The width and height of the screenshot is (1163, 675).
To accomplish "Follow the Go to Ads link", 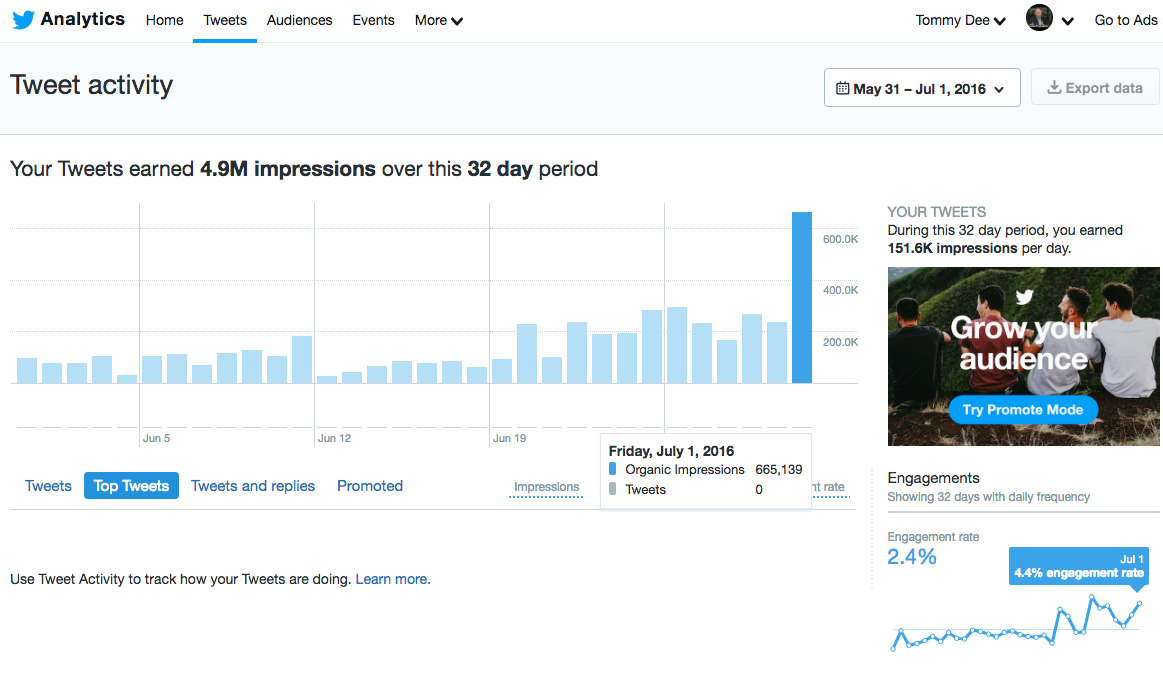I will [x=1126, y=20].
